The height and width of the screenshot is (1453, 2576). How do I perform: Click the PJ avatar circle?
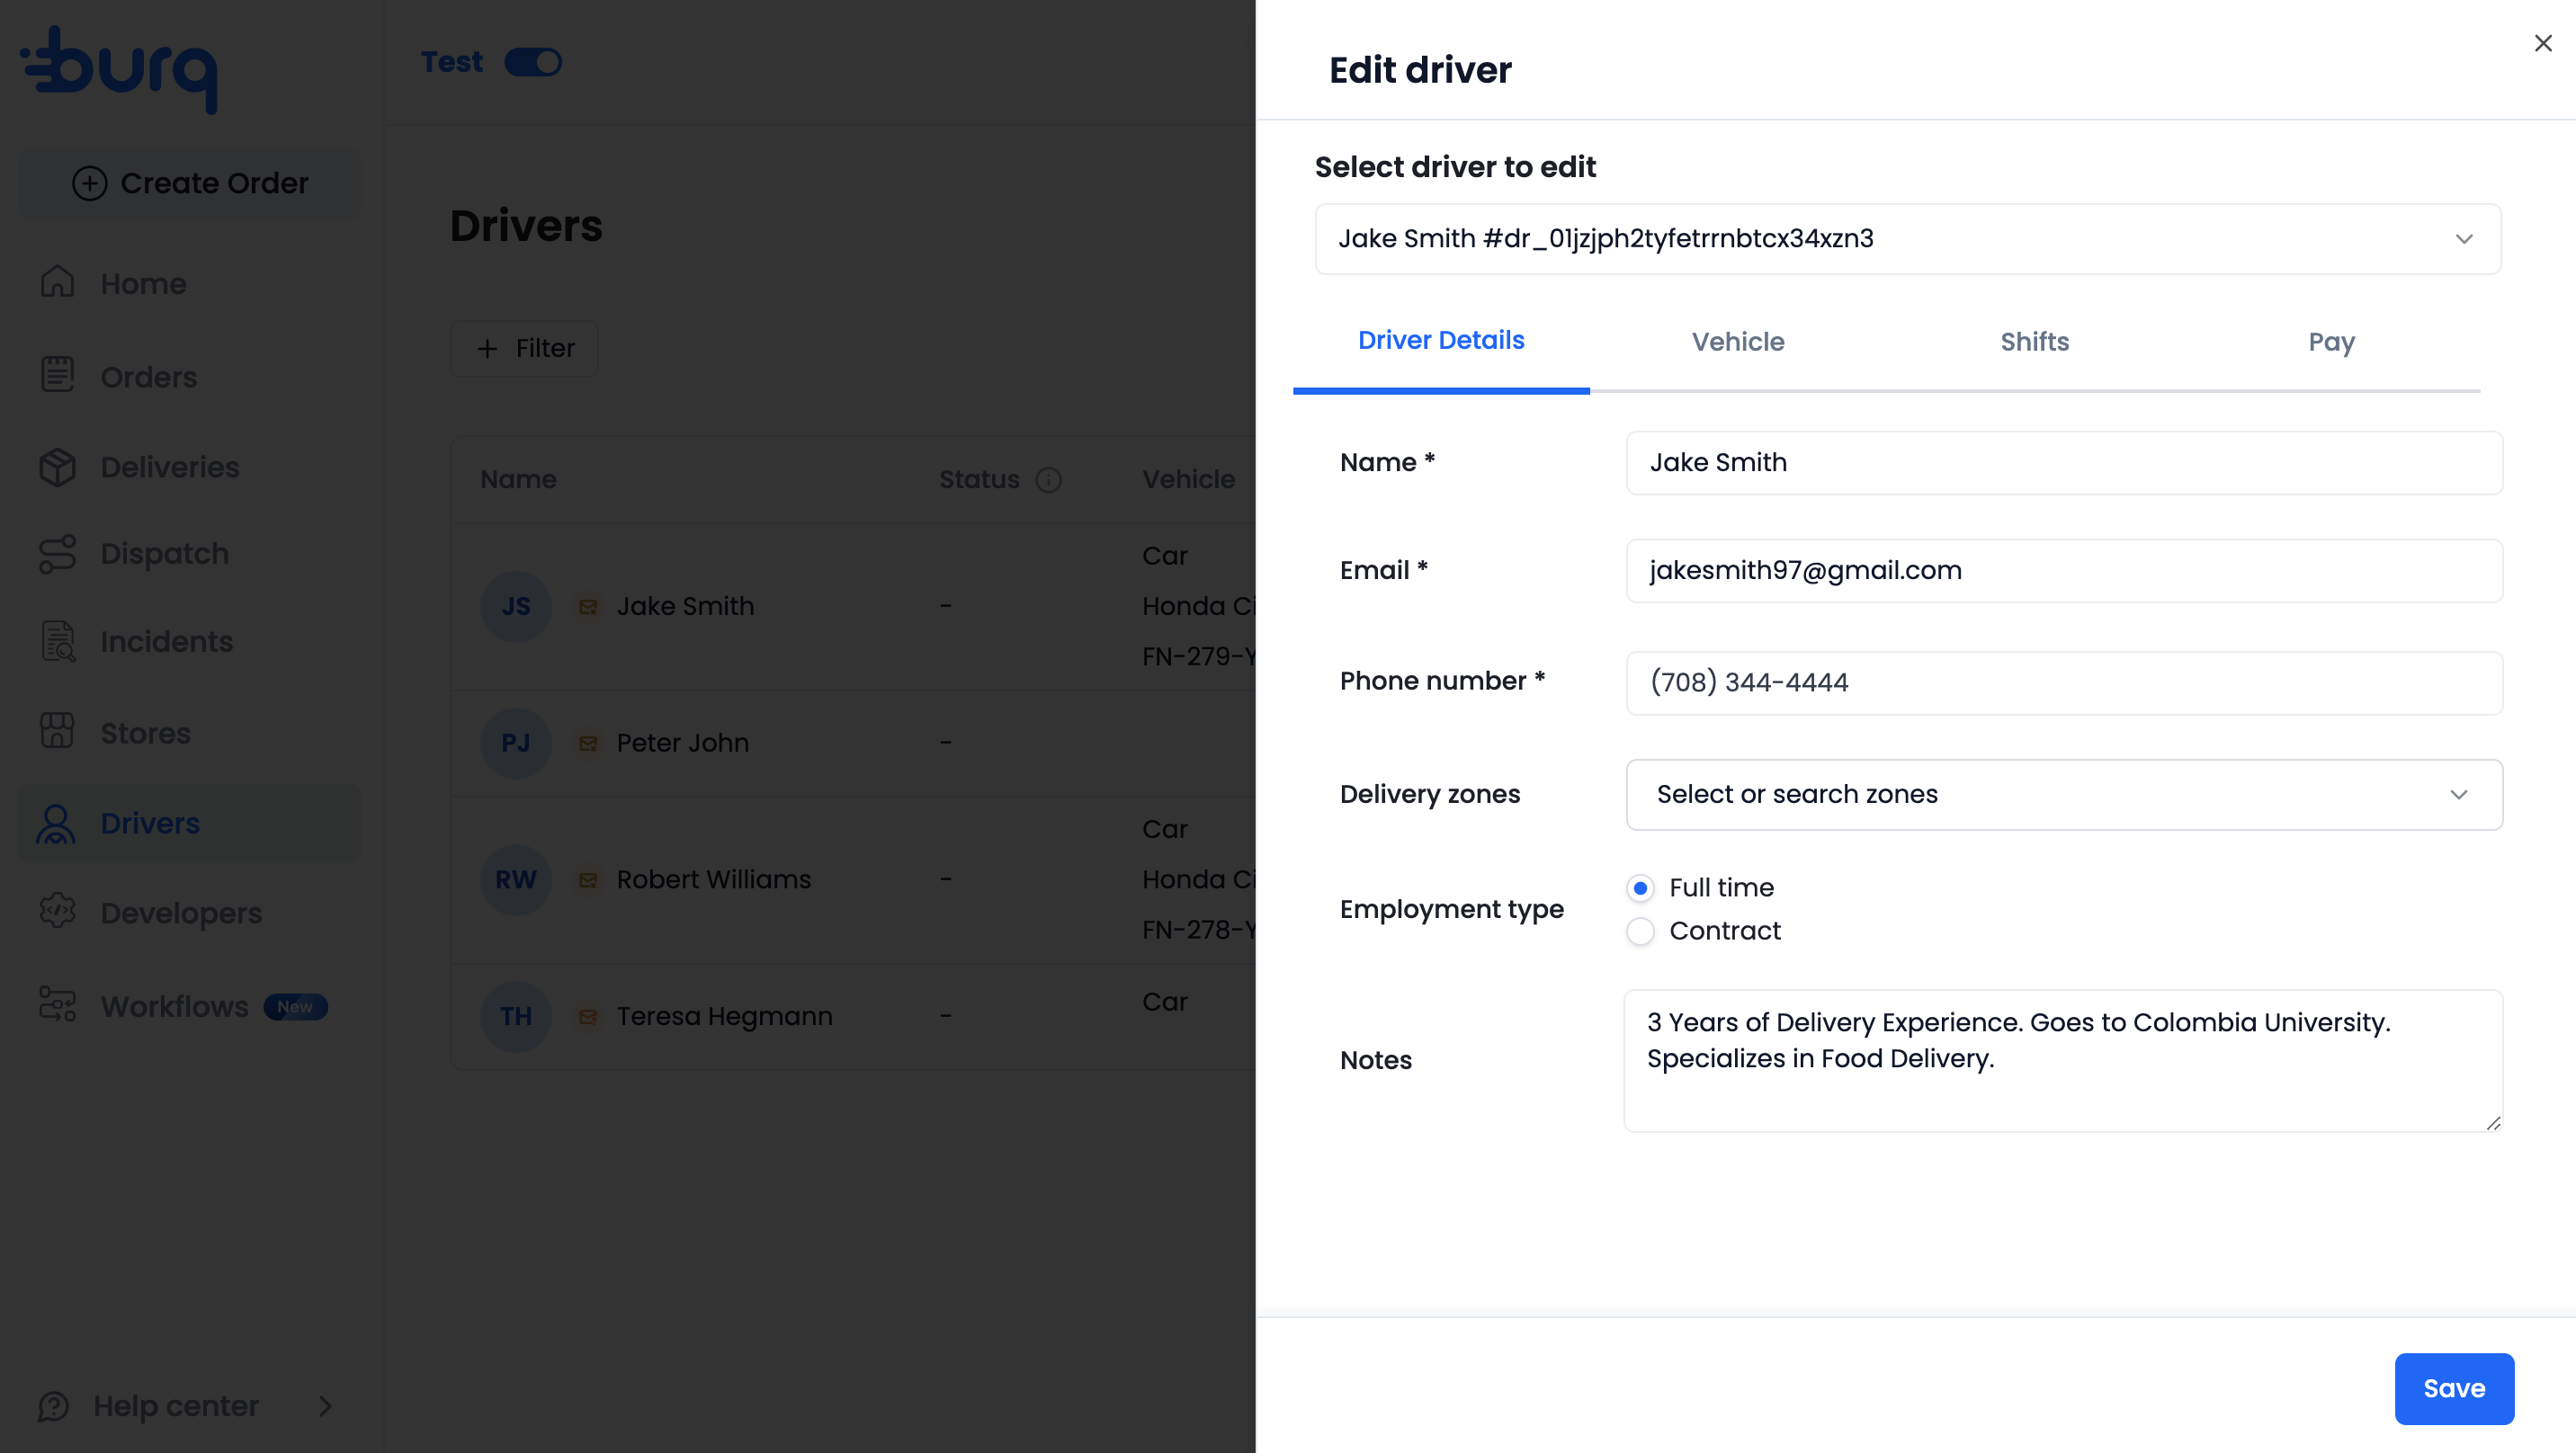coord(516,743)
